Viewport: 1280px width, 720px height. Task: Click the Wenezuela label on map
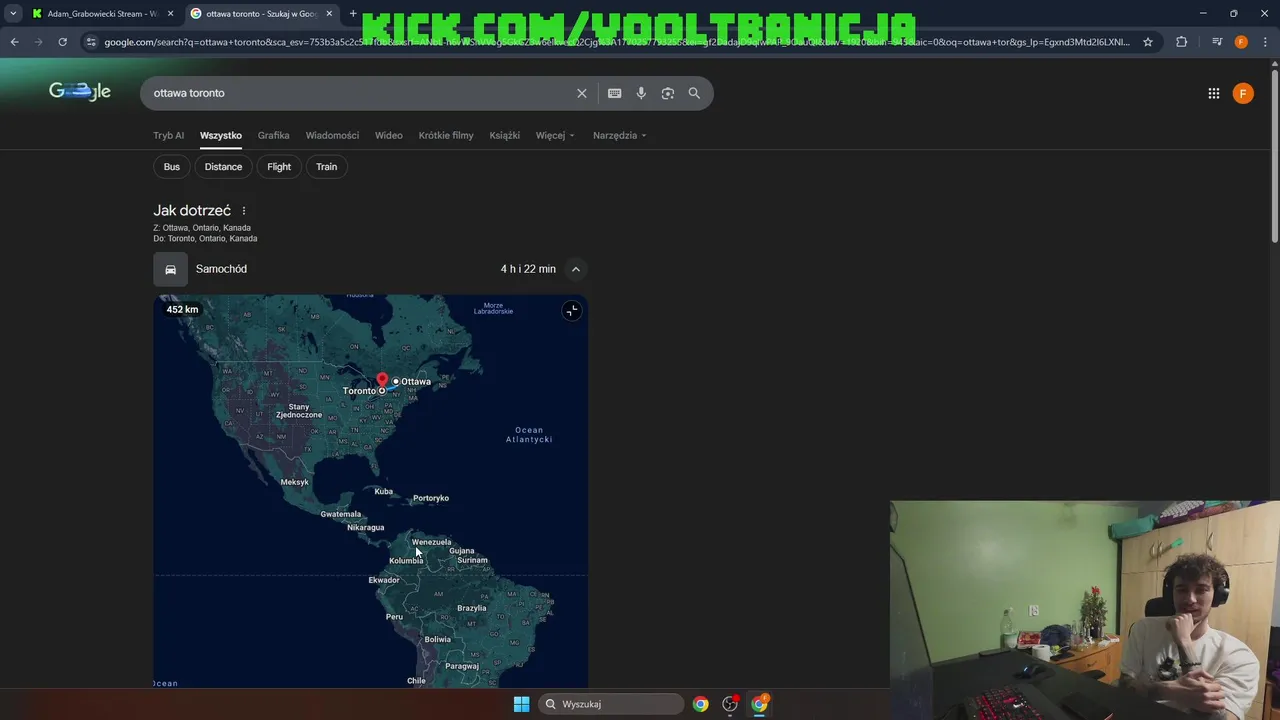(431, 542)
